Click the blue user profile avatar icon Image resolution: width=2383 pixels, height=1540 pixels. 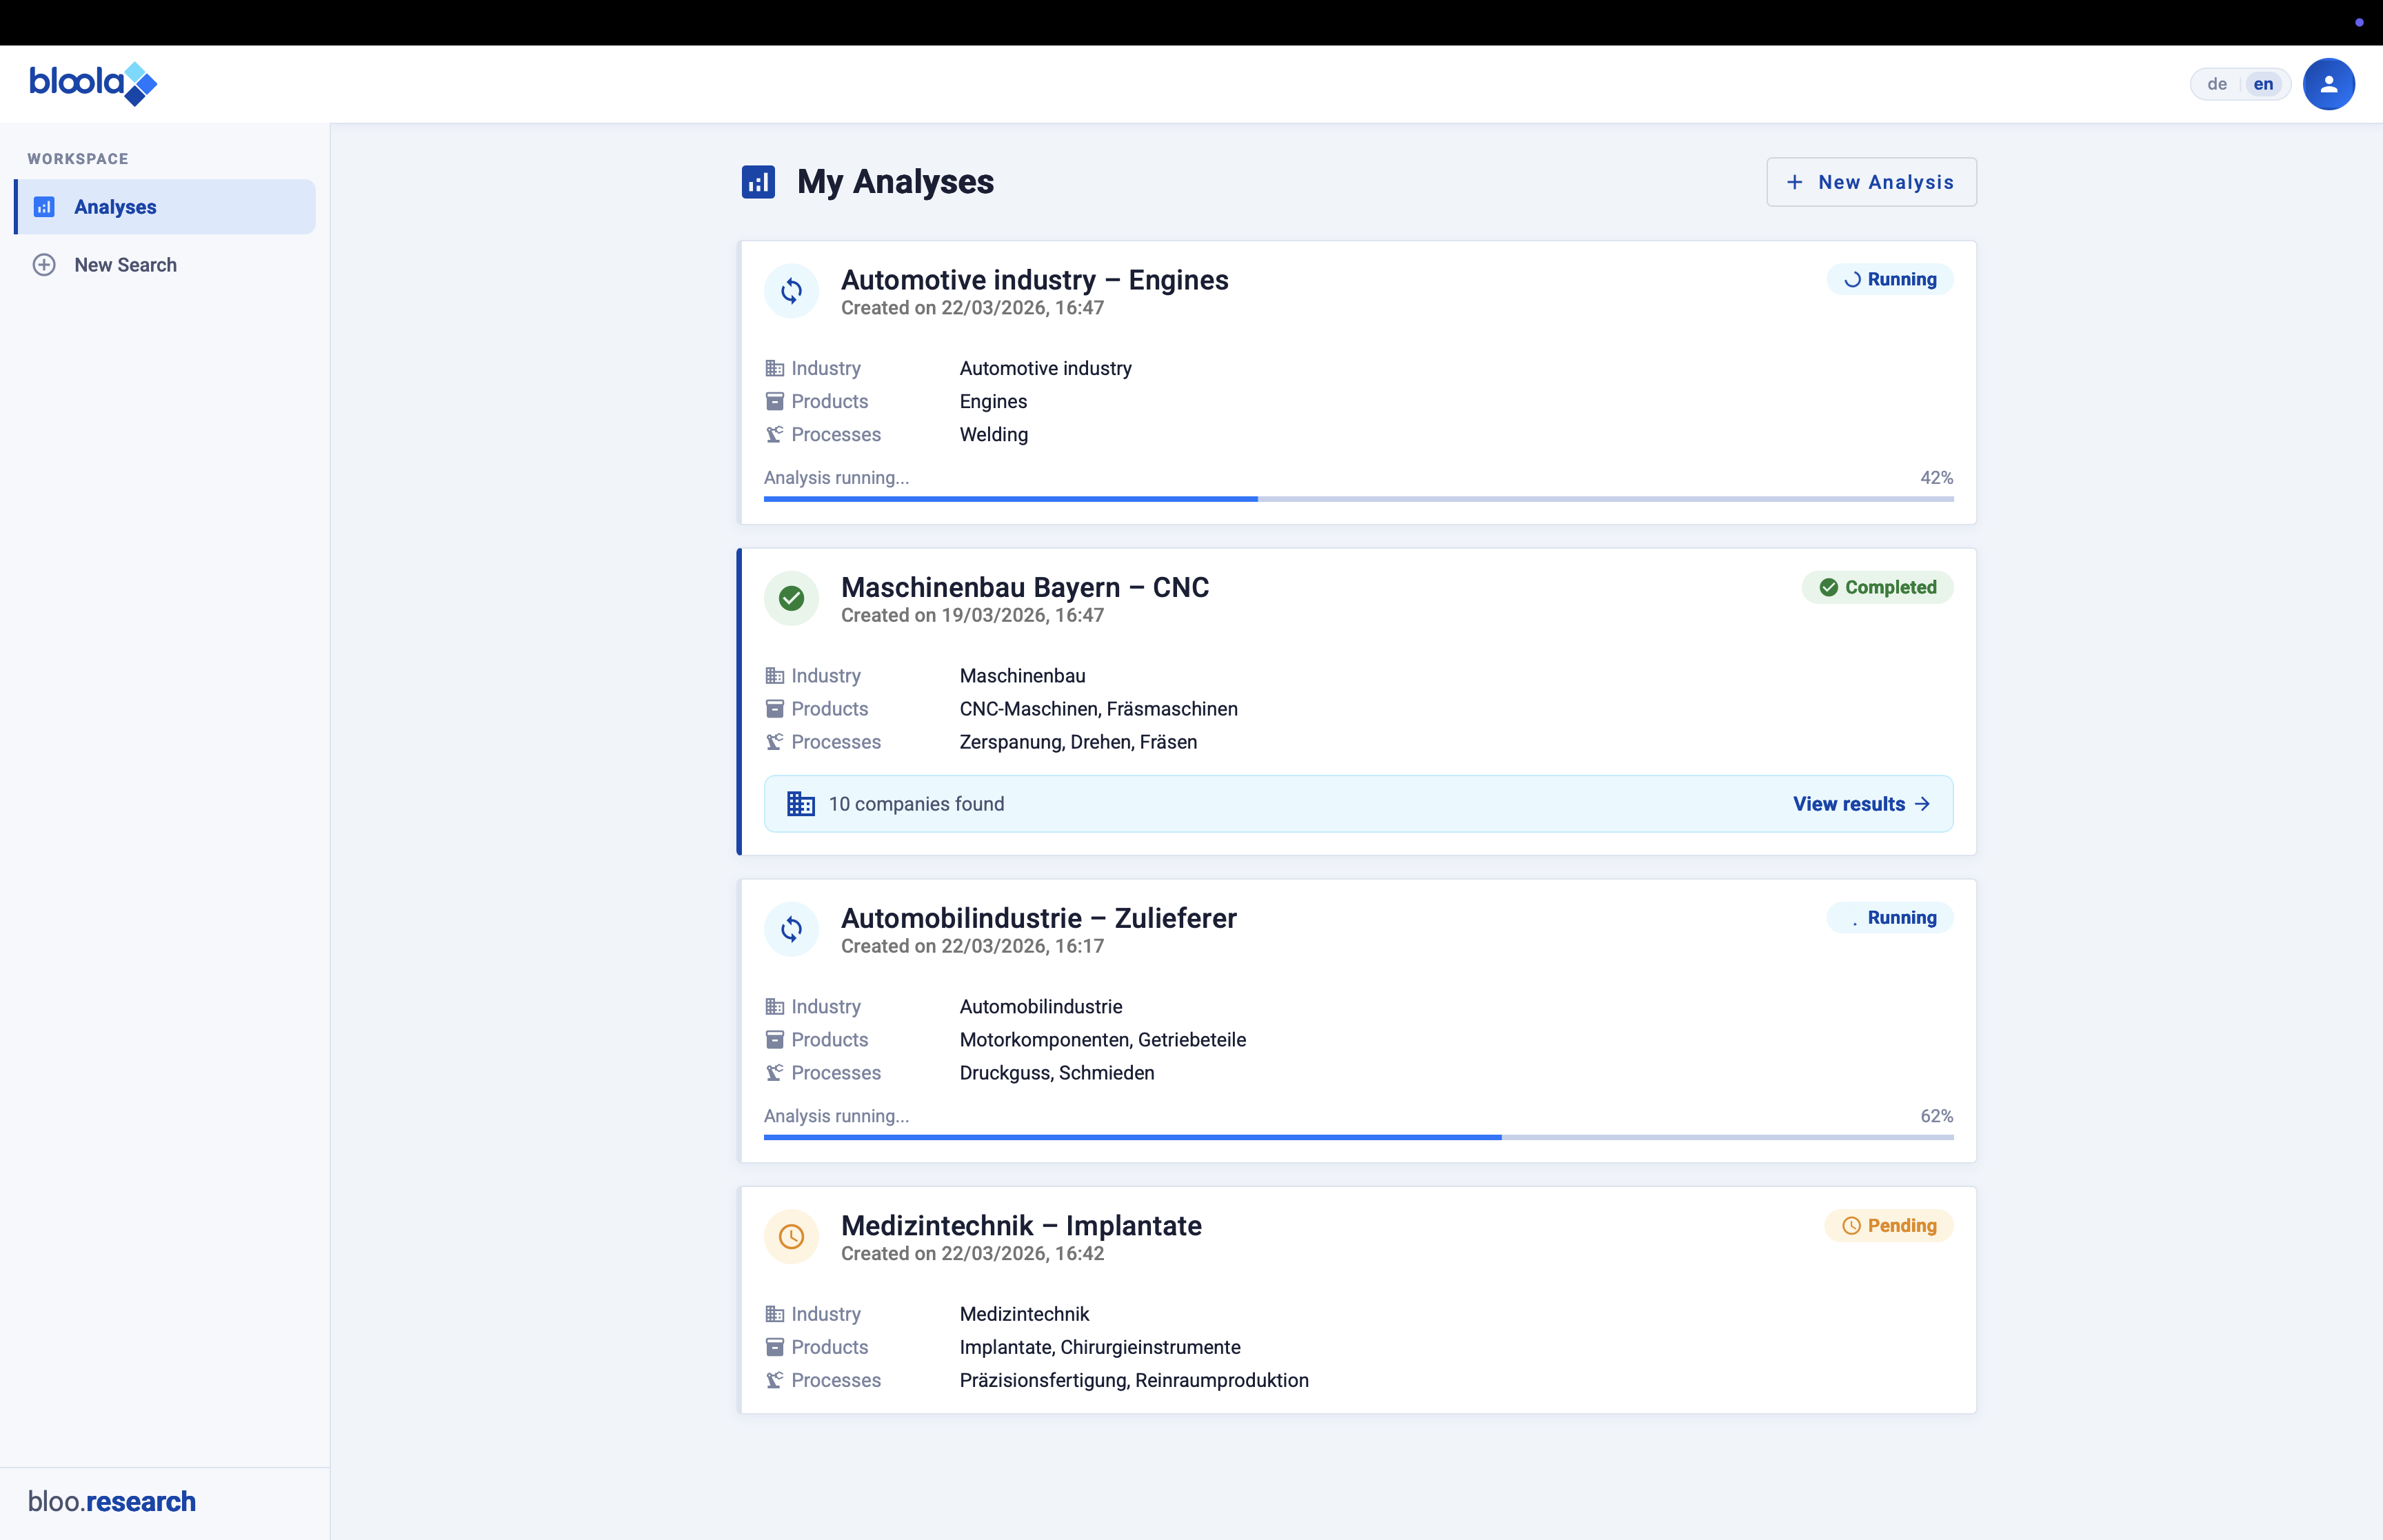(x=2328, y=84)
